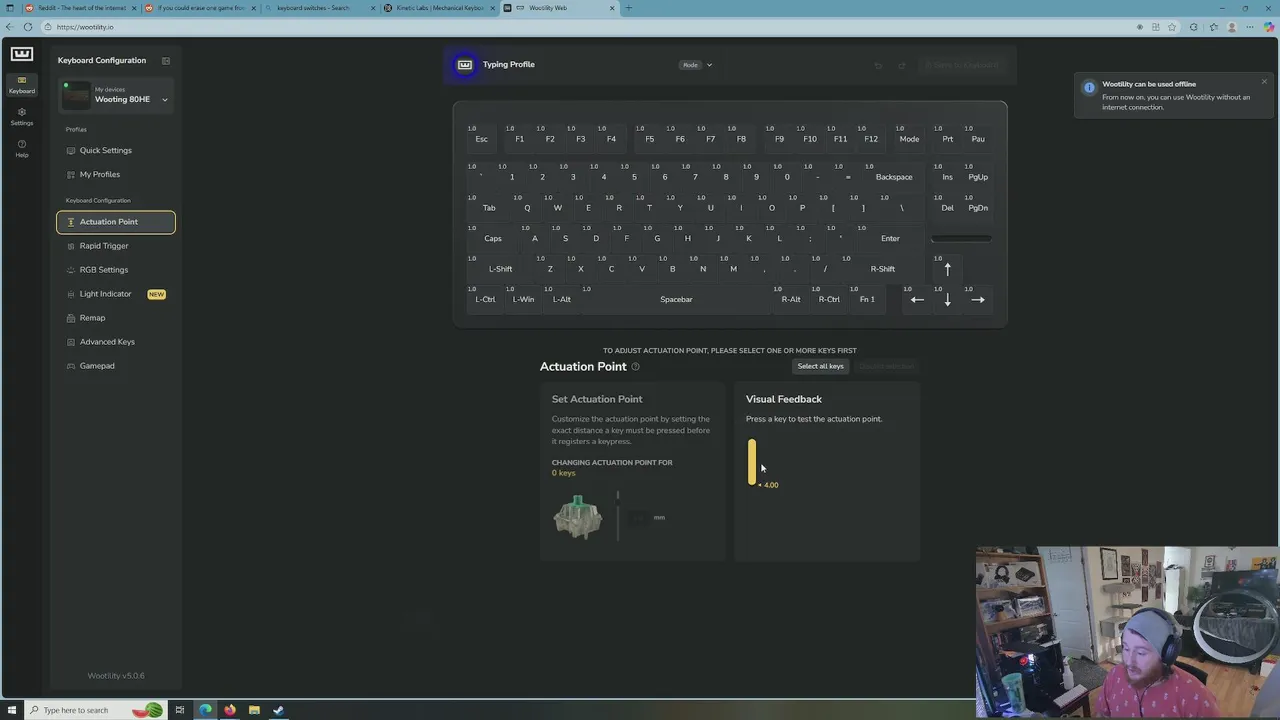Select the W key on the keyboard
This screenshot has height=720, width=1280.
(557, 208)
